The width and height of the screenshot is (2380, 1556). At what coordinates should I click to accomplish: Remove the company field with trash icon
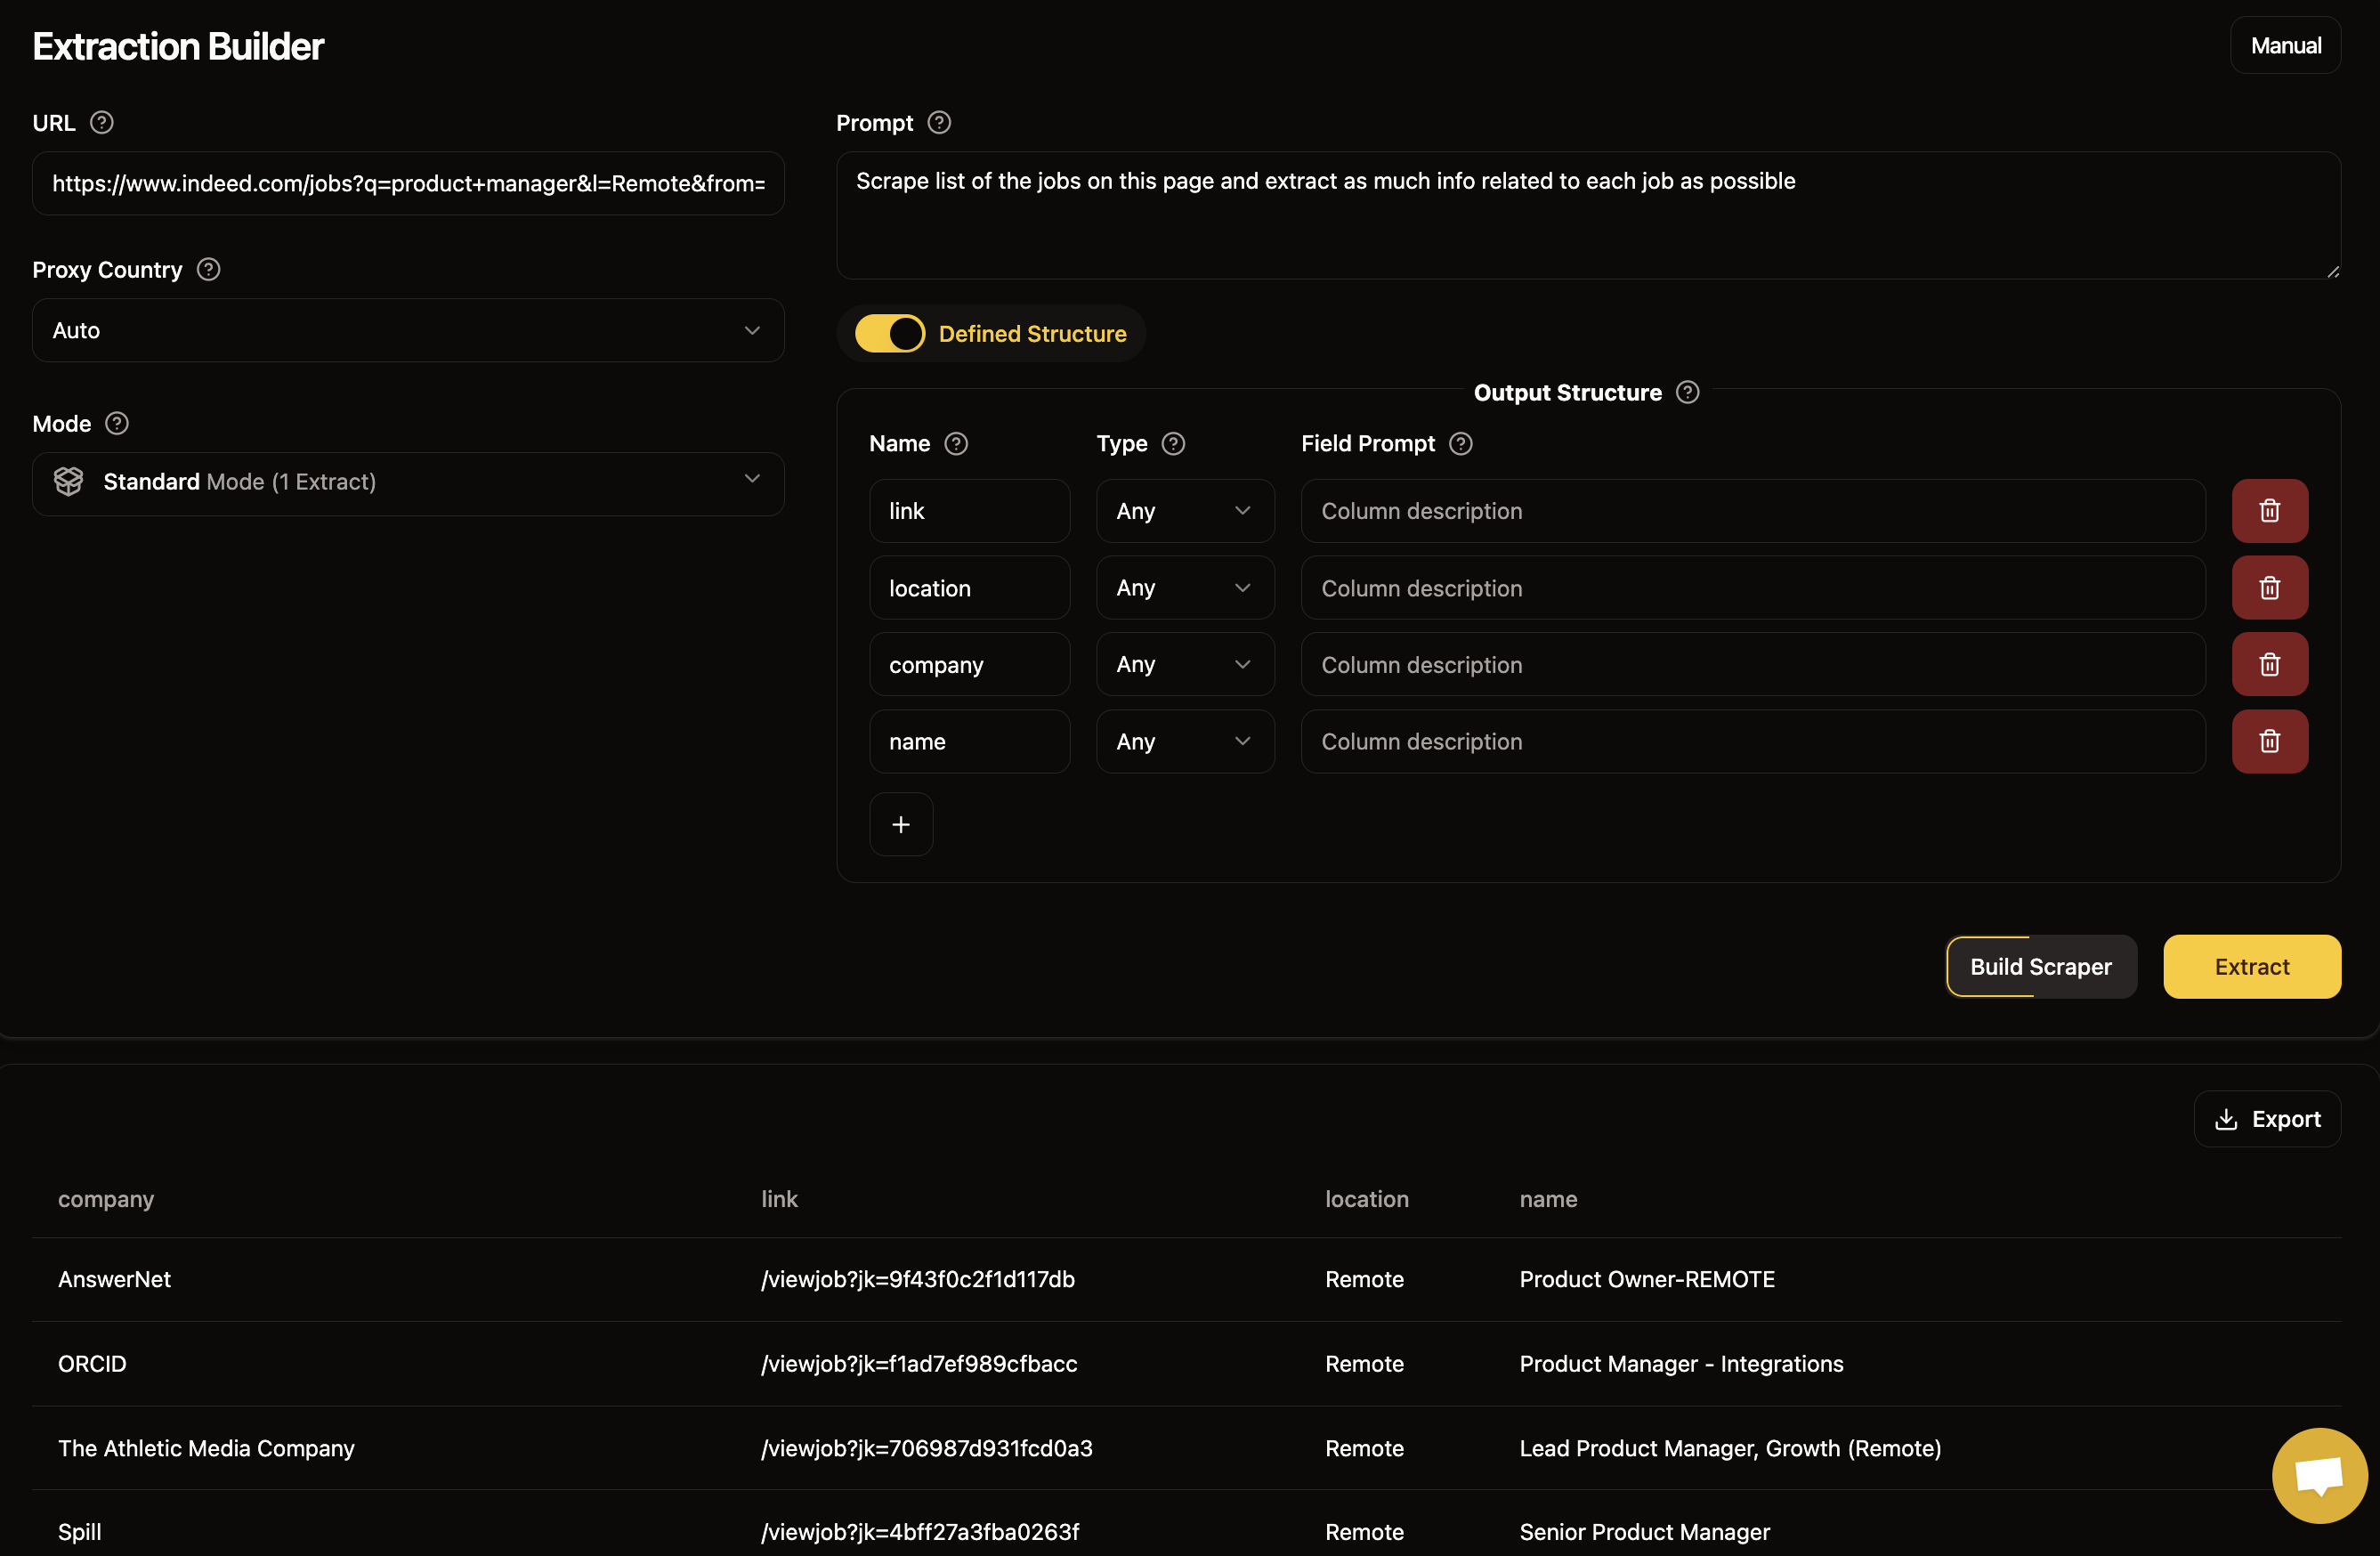(2269, 665)
